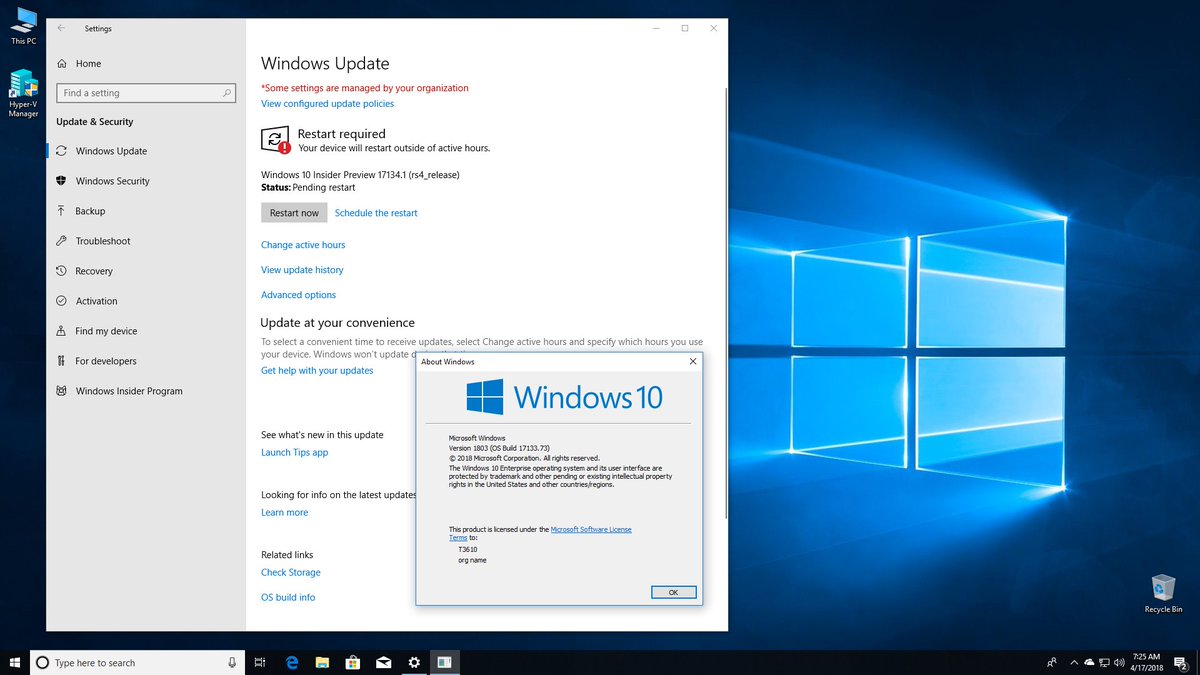Image resolution: width=1200 pixels, height=675 pixels.
Task: Click the taskbar clock and date
Action: click(x=1147, y=662)
